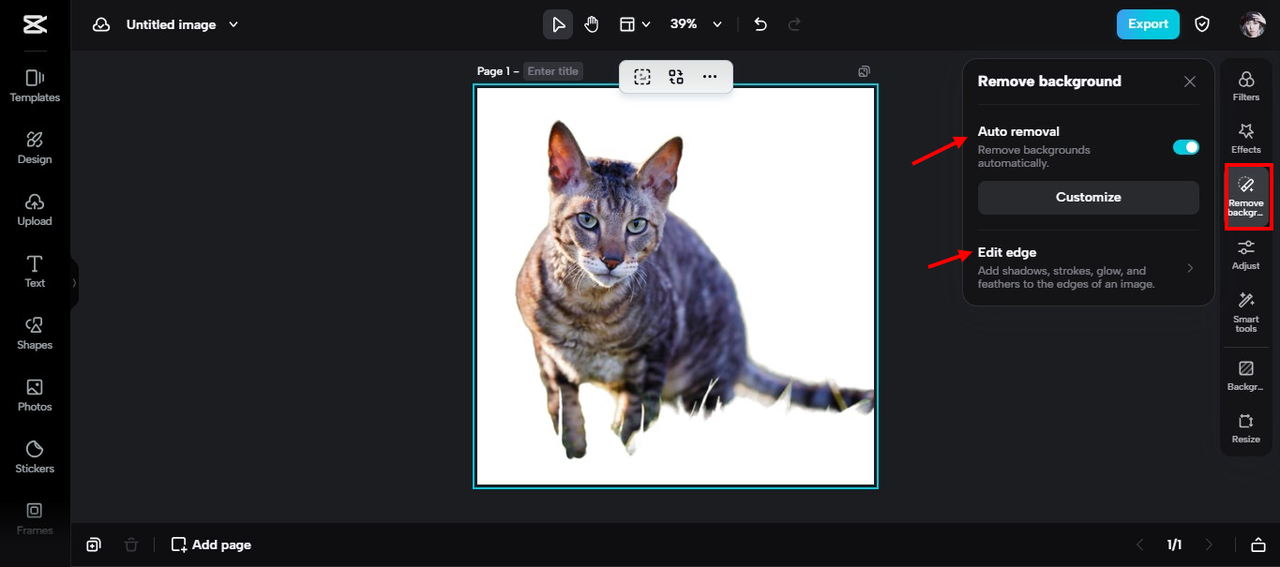Open the Background tool in right sidebar

pyautogui.click(x=1246, y=376)
